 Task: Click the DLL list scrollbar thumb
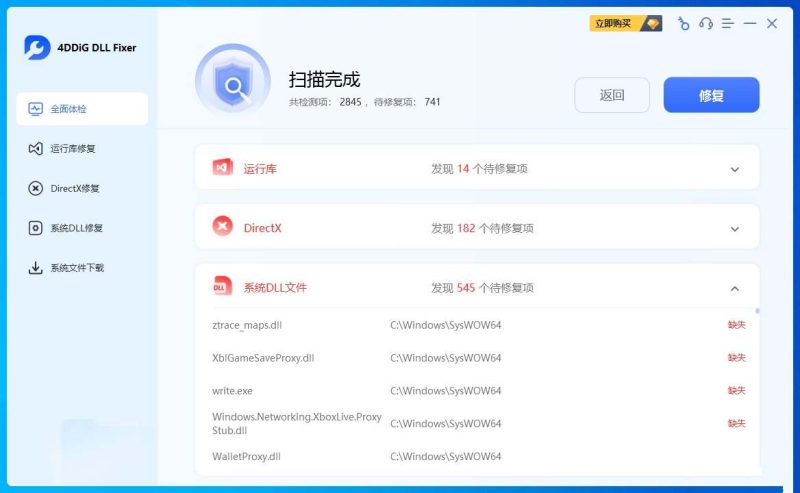(x=757, y=311)
